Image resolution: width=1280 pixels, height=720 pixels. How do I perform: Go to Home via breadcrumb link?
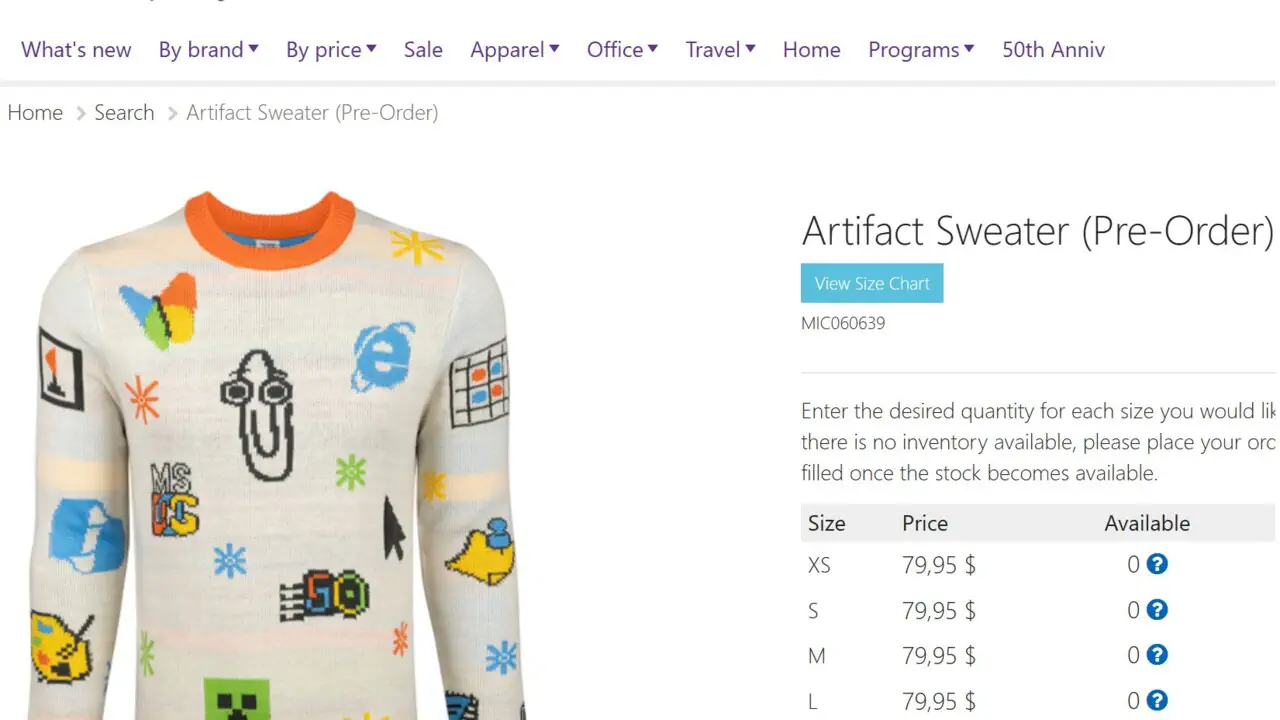click(35, 113)
